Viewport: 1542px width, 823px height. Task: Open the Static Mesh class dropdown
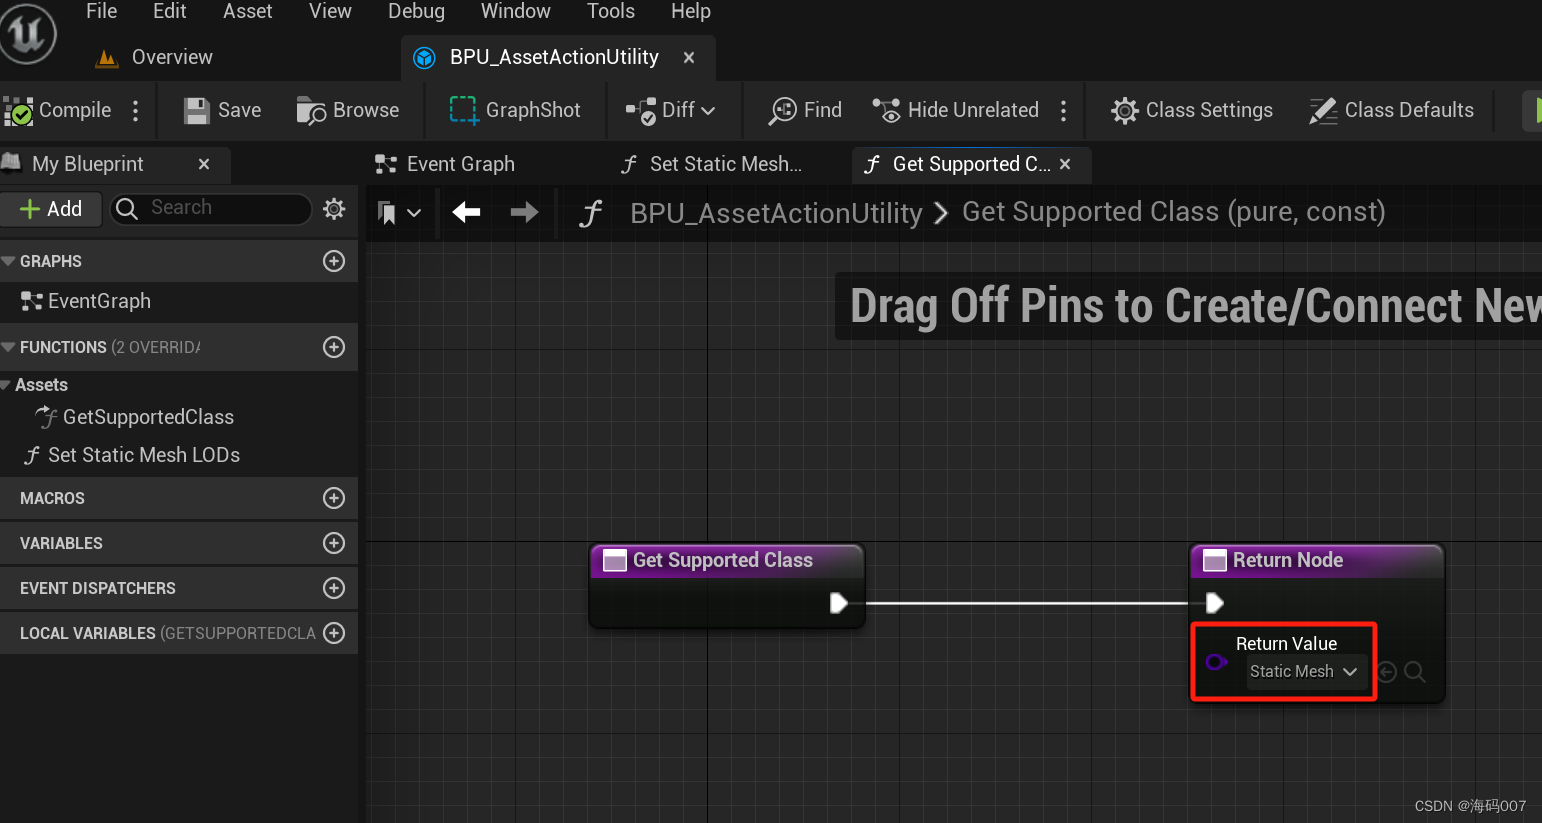(1304, 672)
